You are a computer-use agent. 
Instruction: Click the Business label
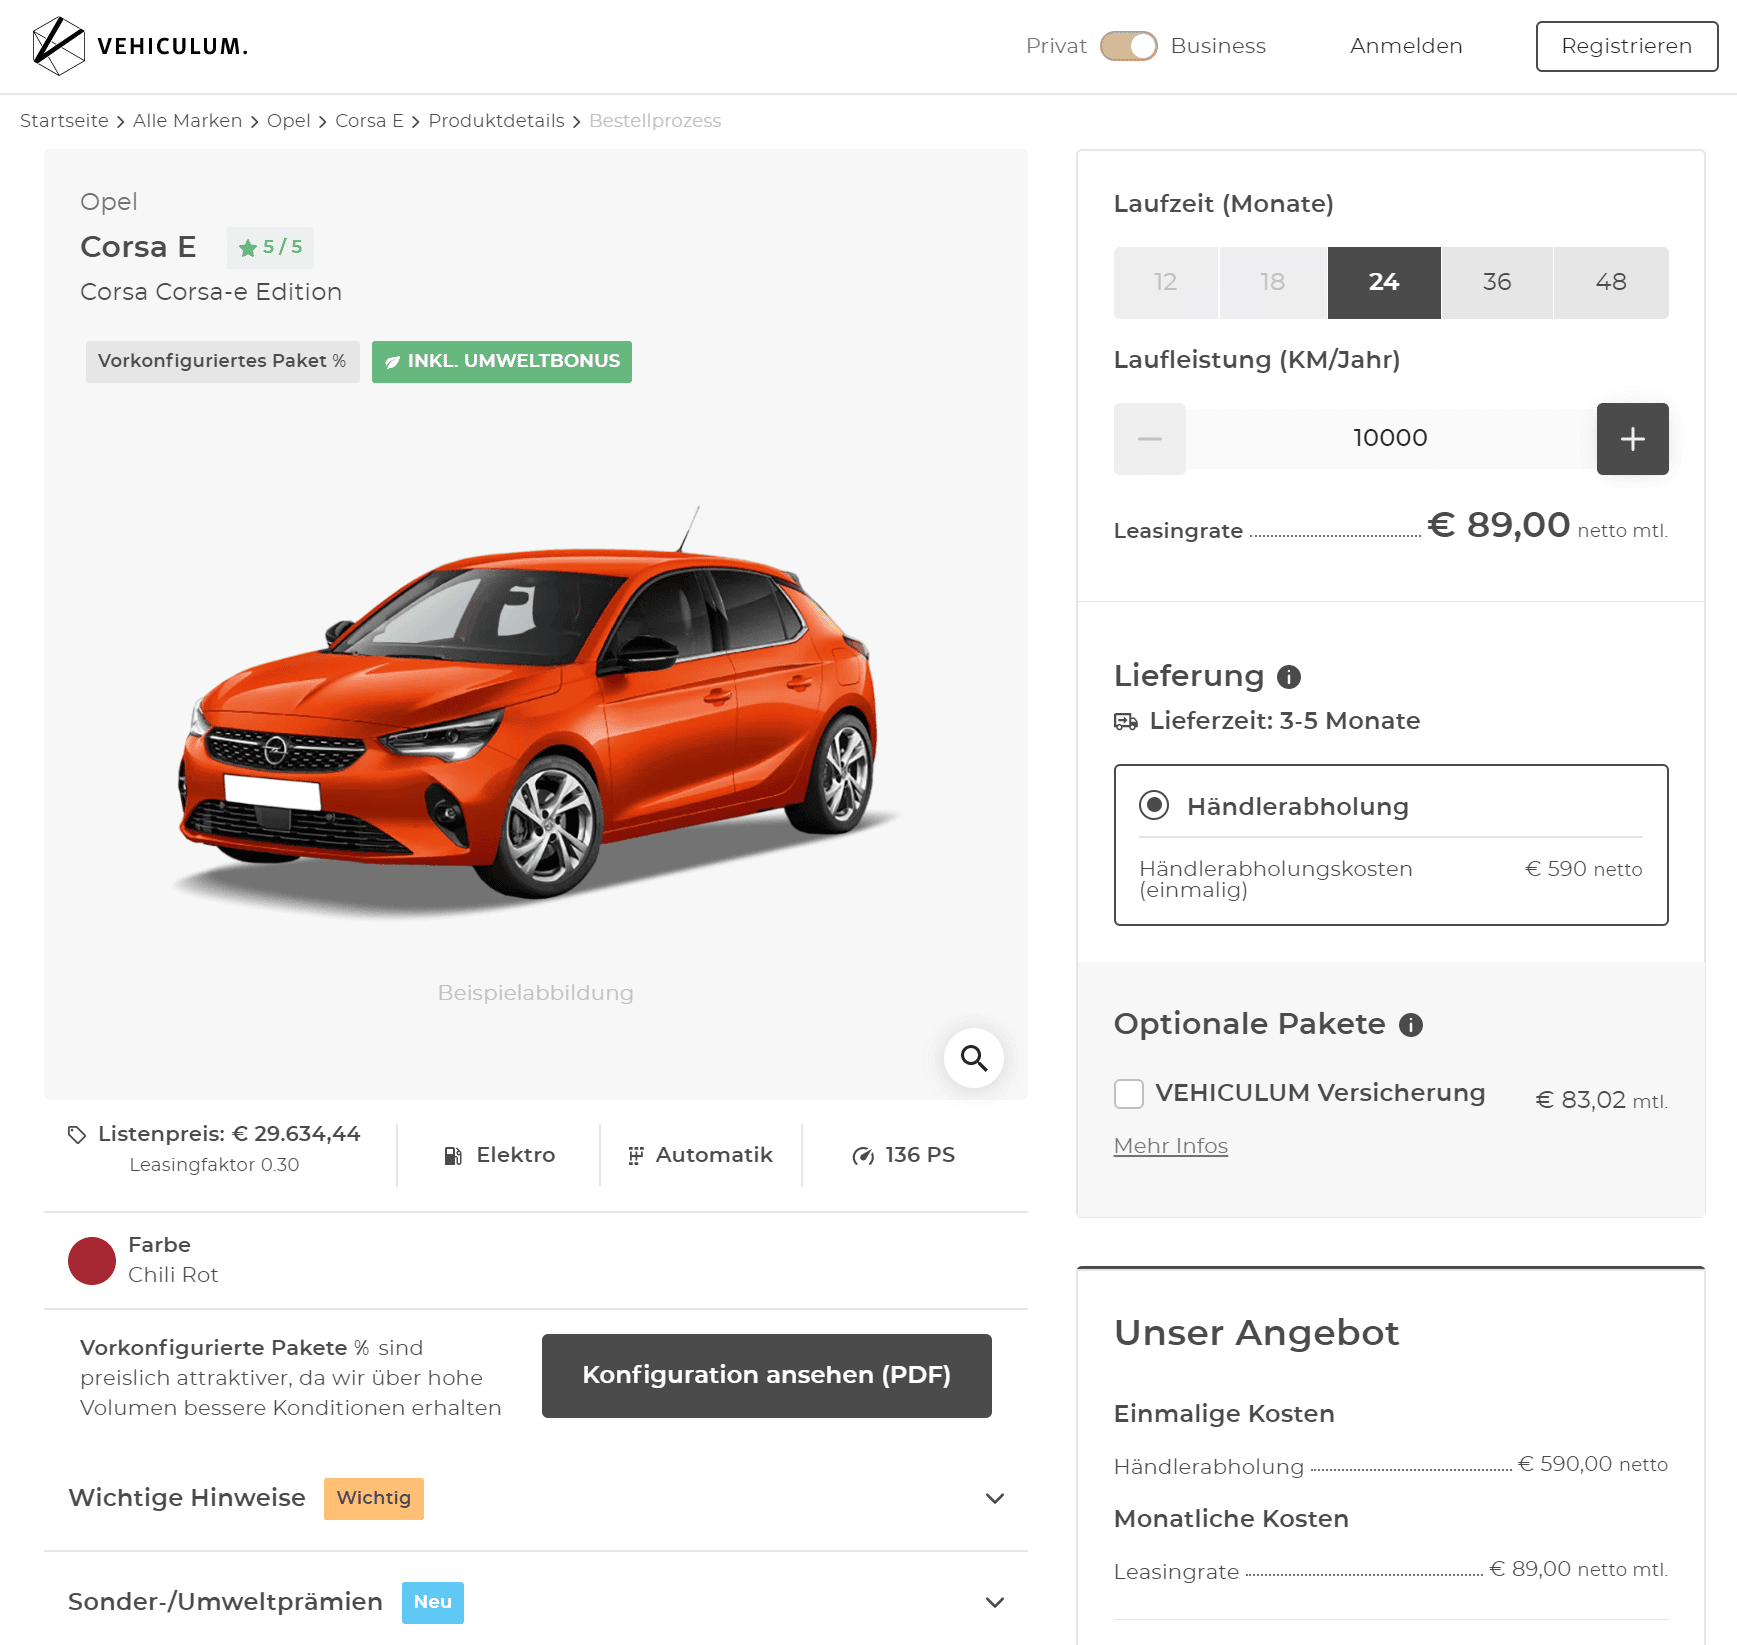click(1218, 46)
